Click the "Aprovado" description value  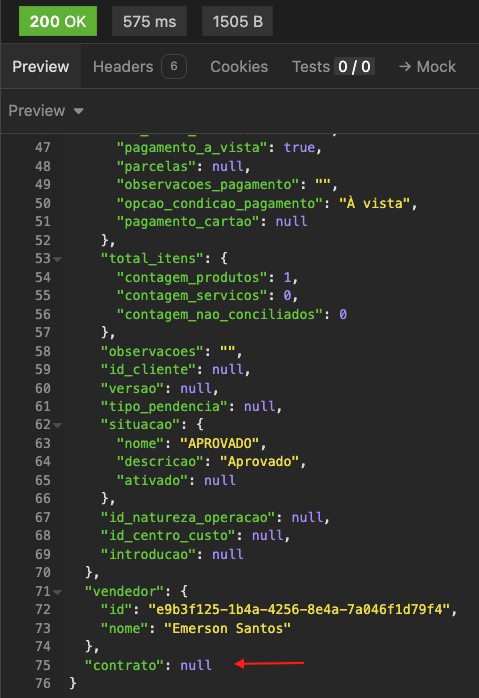coord(260,462)
